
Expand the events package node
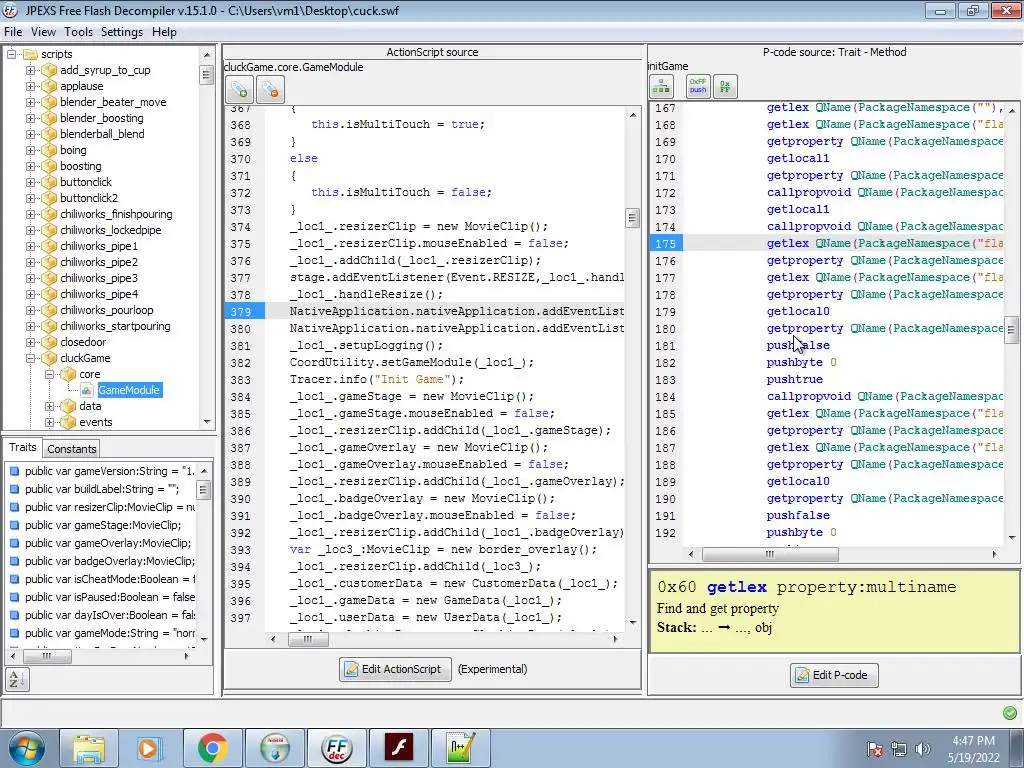50,422
